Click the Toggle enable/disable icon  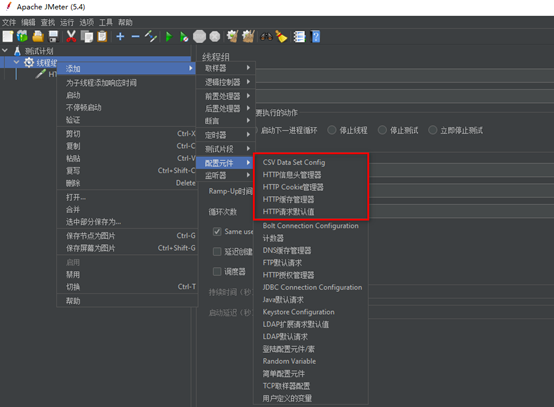(x=151, y=36)
